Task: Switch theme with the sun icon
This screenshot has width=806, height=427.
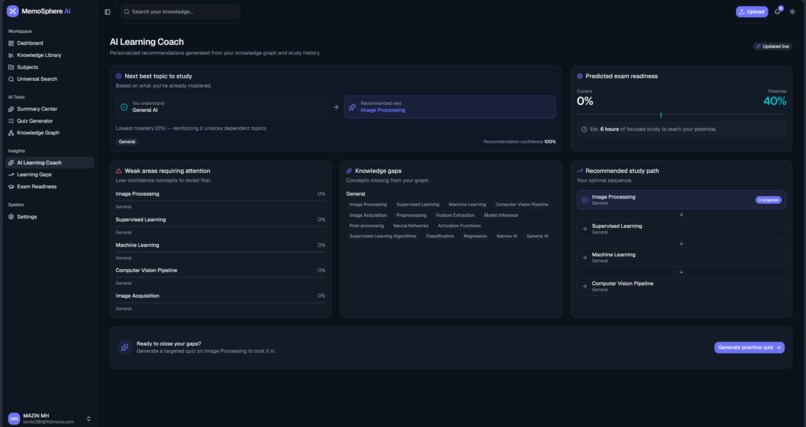Action: click(792, 12)
